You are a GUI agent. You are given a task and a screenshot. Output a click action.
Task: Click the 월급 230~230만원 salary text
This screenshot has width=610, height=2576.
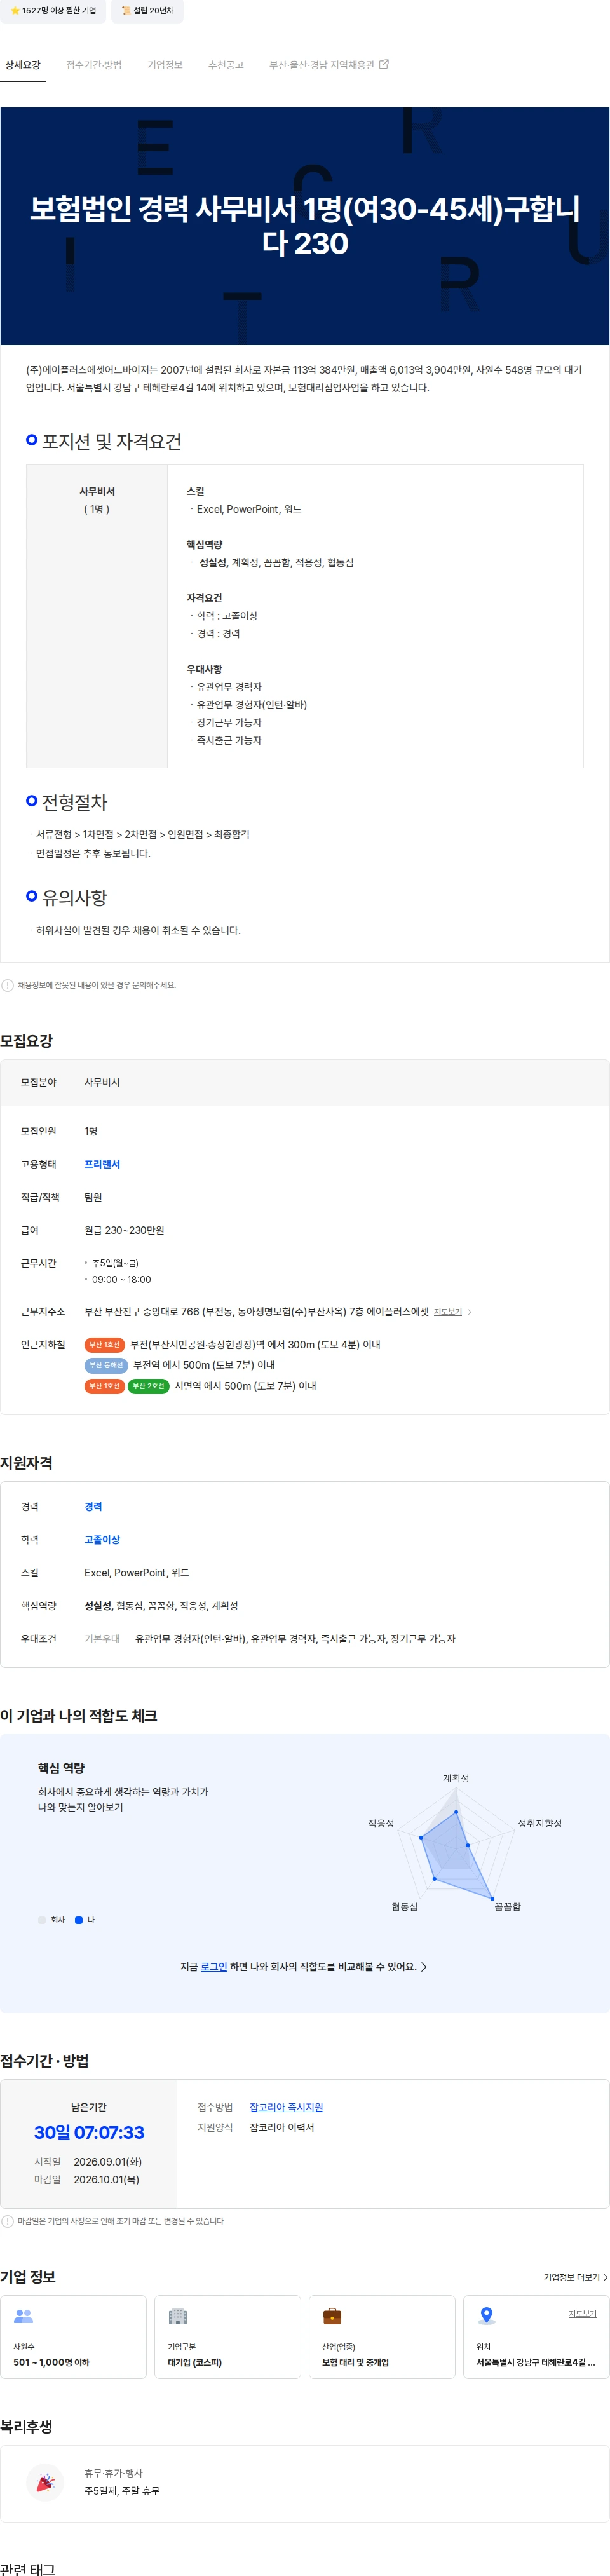point(124,1230)
